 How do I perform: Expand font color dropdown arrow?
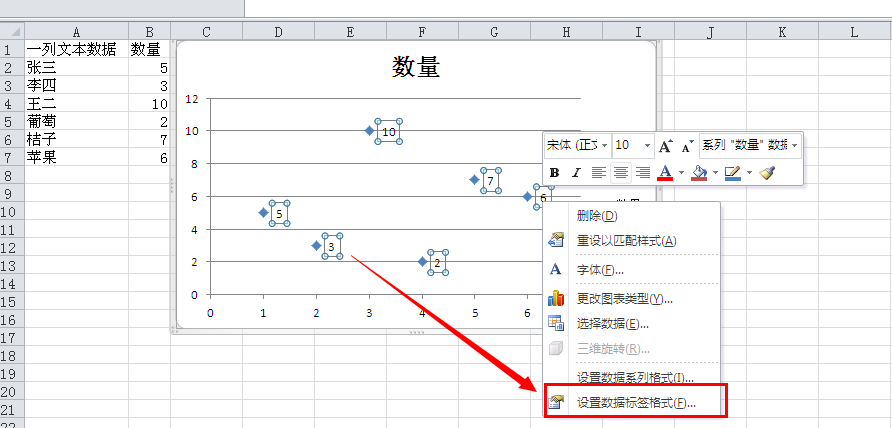[682, 172]
